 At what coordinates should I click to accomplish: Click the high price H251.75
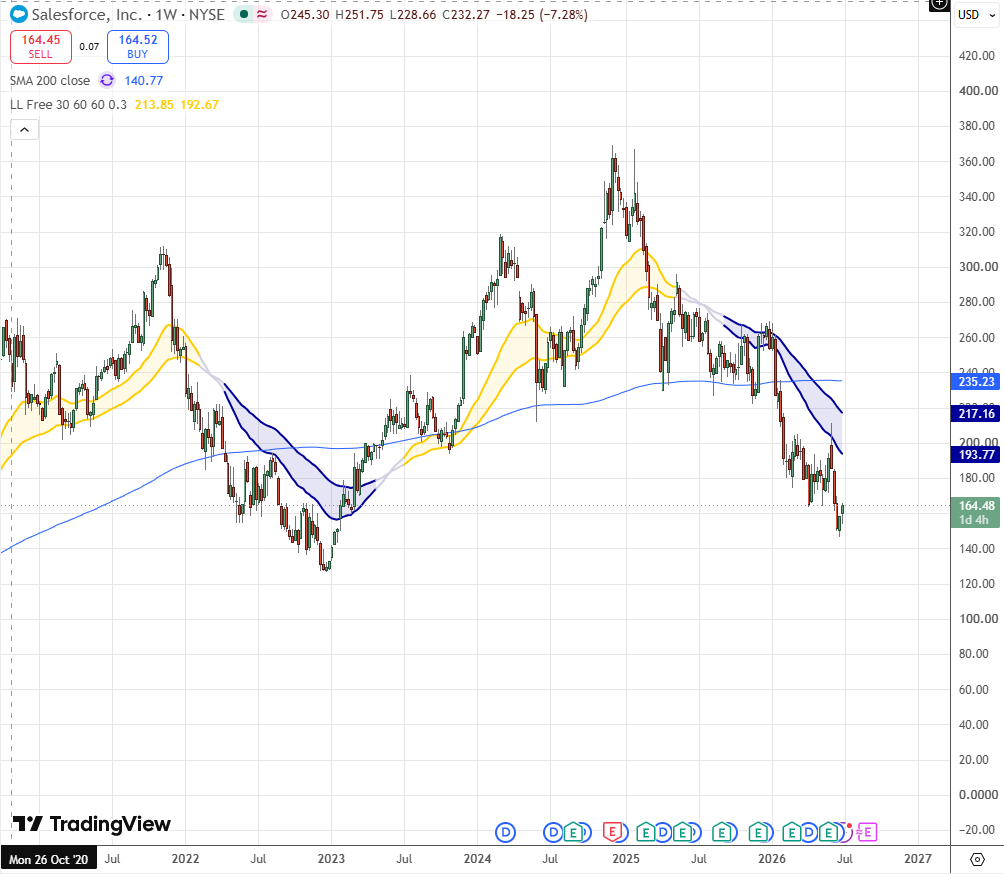pyautogui.click(x=359, y=15)
